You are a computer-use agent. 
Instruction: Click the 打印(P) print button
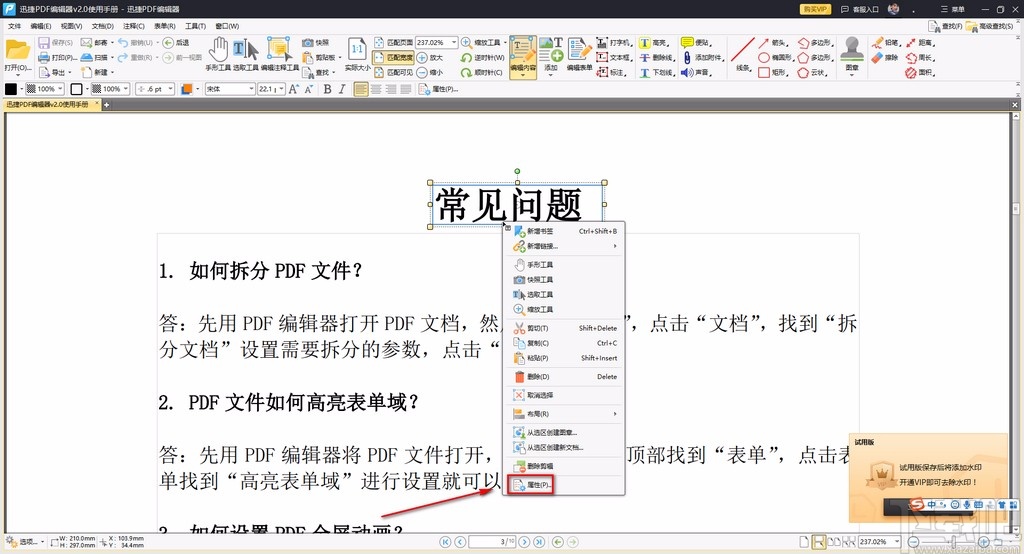(56, 57)
